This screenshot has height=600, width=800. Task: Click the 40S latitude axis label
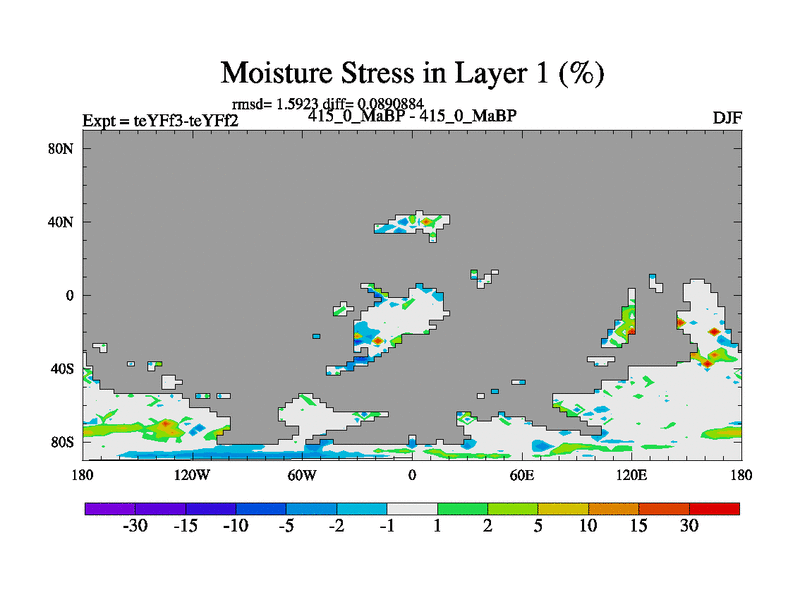(63, 368)
